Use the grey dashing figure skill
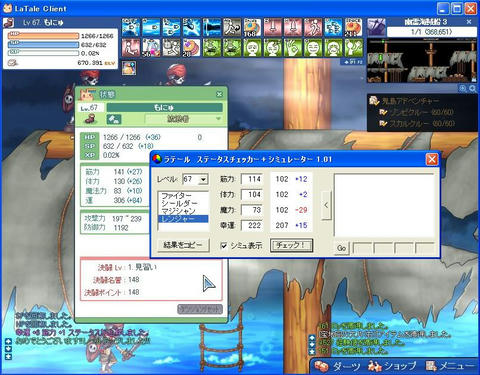This screenshot has height=375, width=480. [x=232, y=27]
